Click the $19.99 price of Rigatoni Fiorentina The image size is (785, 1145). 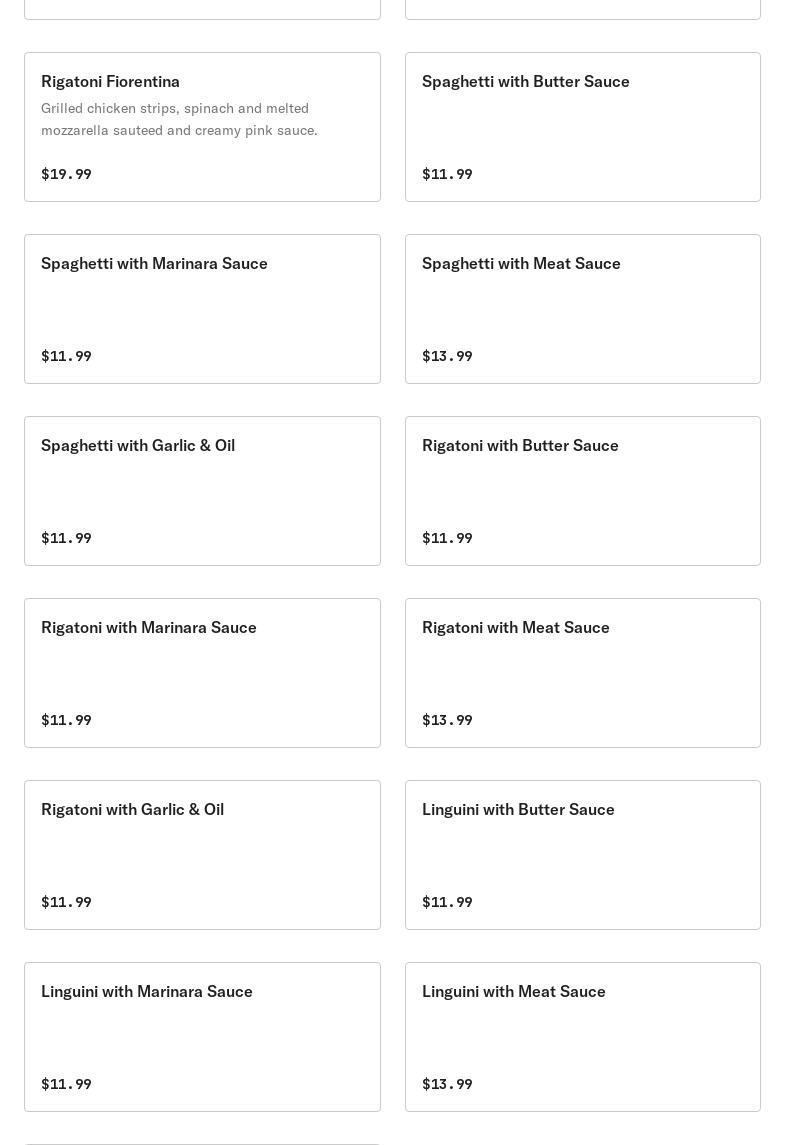[x=66, y=174]
